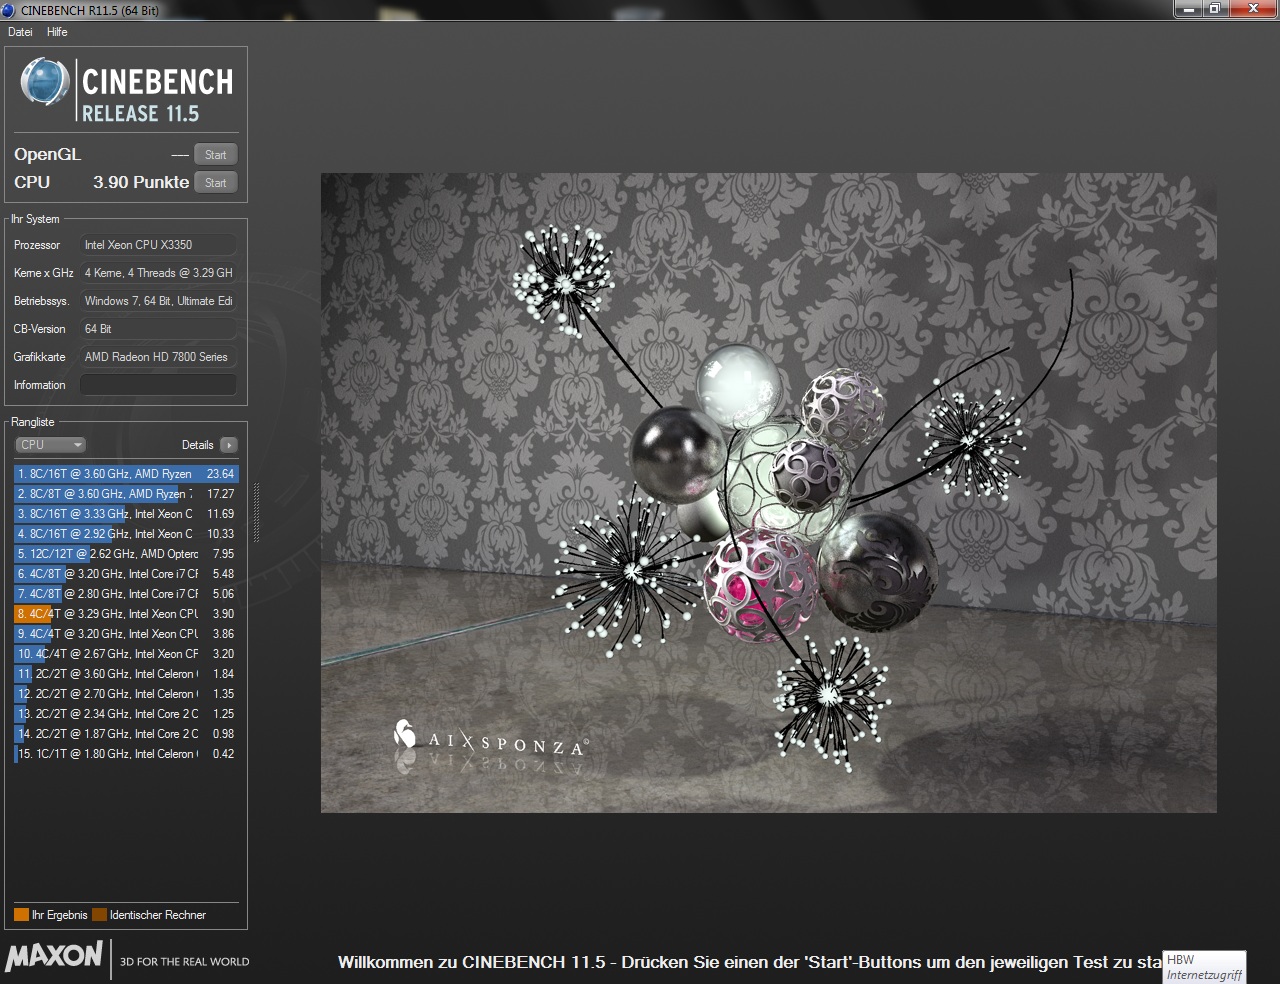Image resolution: width=1280 pixels, height=984 pixels.
Task: Click the CPU score 3.90 Punkte
Action: point(141,182)
